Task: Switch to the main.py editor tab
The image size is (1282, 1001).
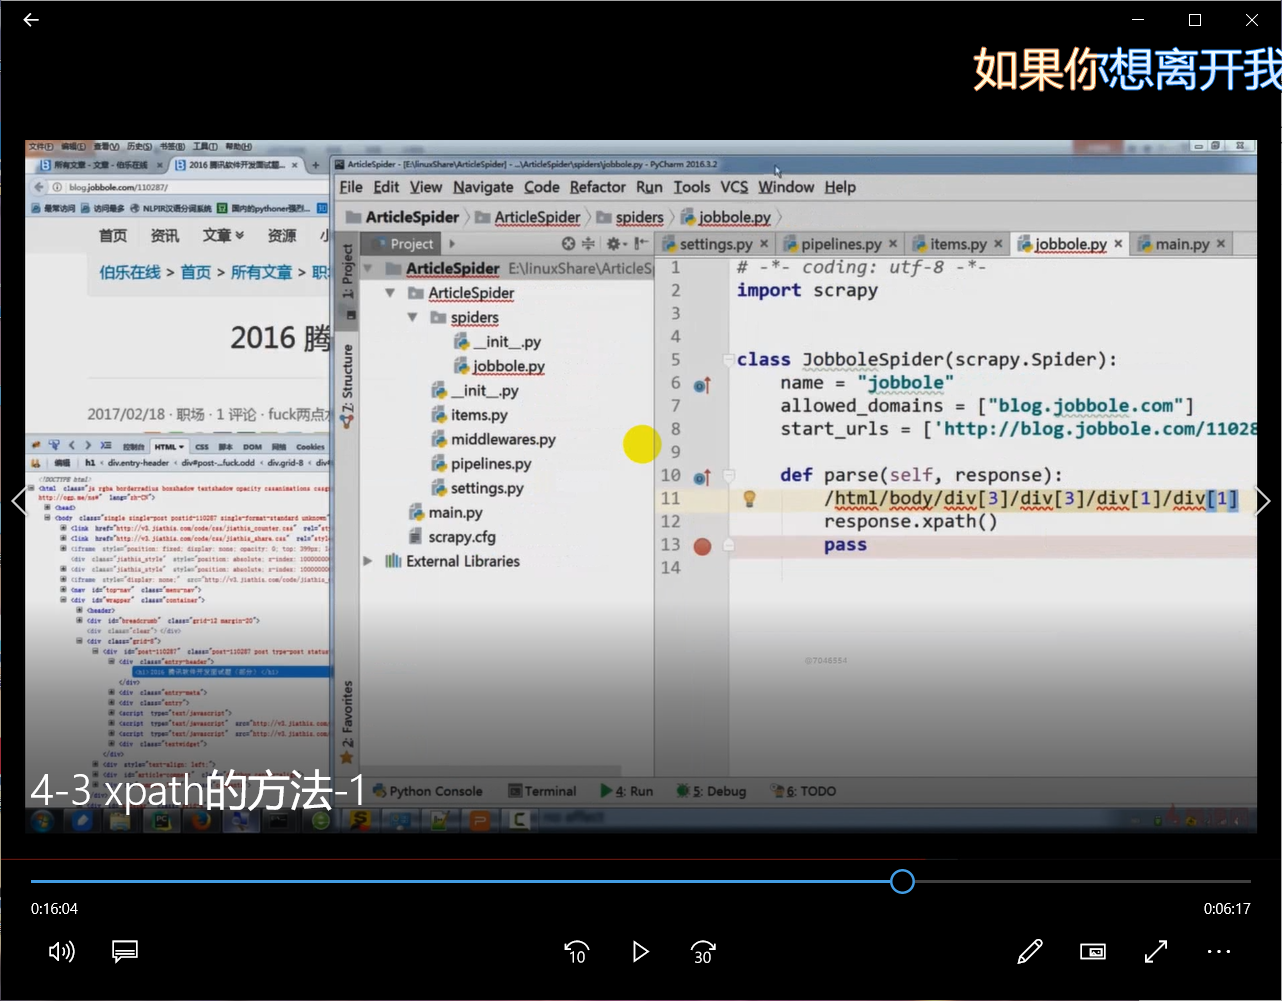Action: point(1183,244)
